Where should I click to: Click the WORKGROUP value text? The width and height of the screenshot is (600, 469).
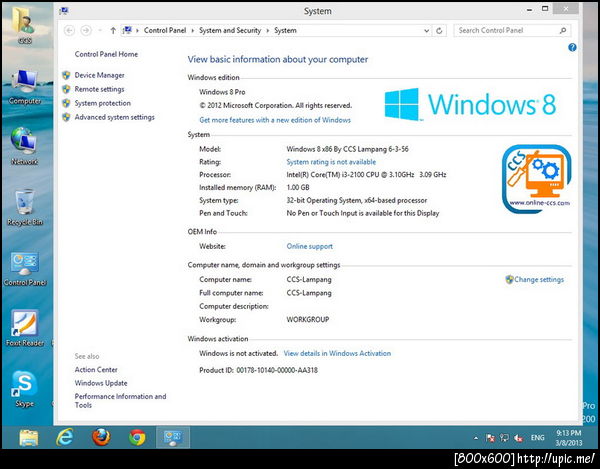pos(308,319)
